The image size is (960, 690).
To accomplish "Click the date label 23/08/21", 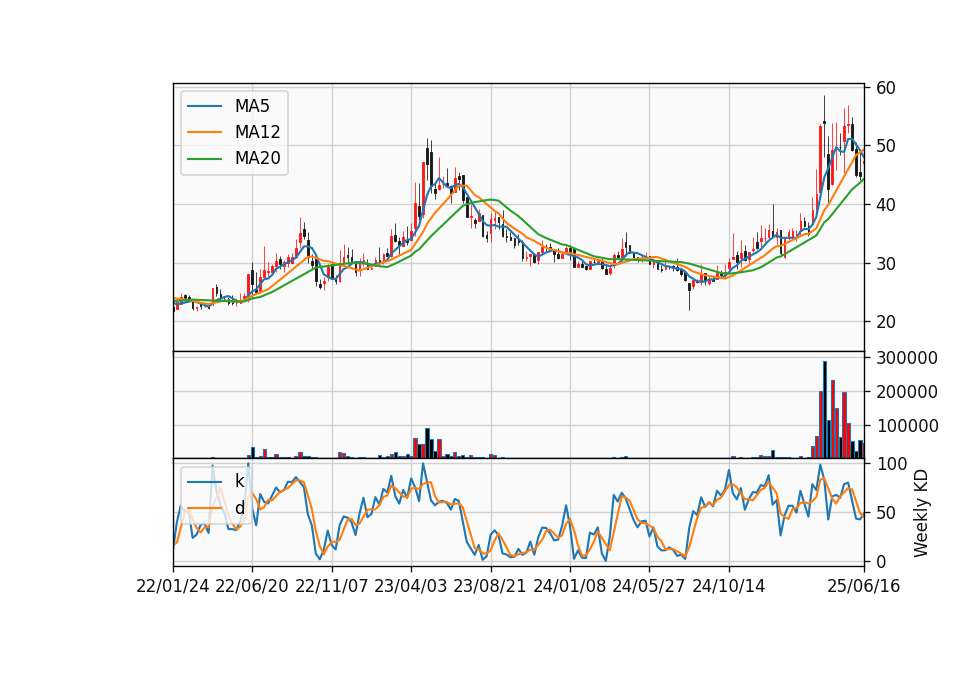I will coord(489,586).
